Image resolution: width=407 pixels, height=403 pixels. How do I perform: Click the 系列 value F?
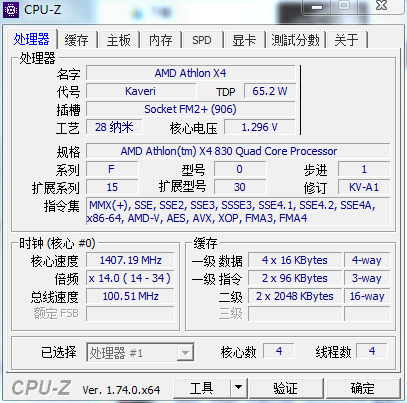(x=112, y=169)
